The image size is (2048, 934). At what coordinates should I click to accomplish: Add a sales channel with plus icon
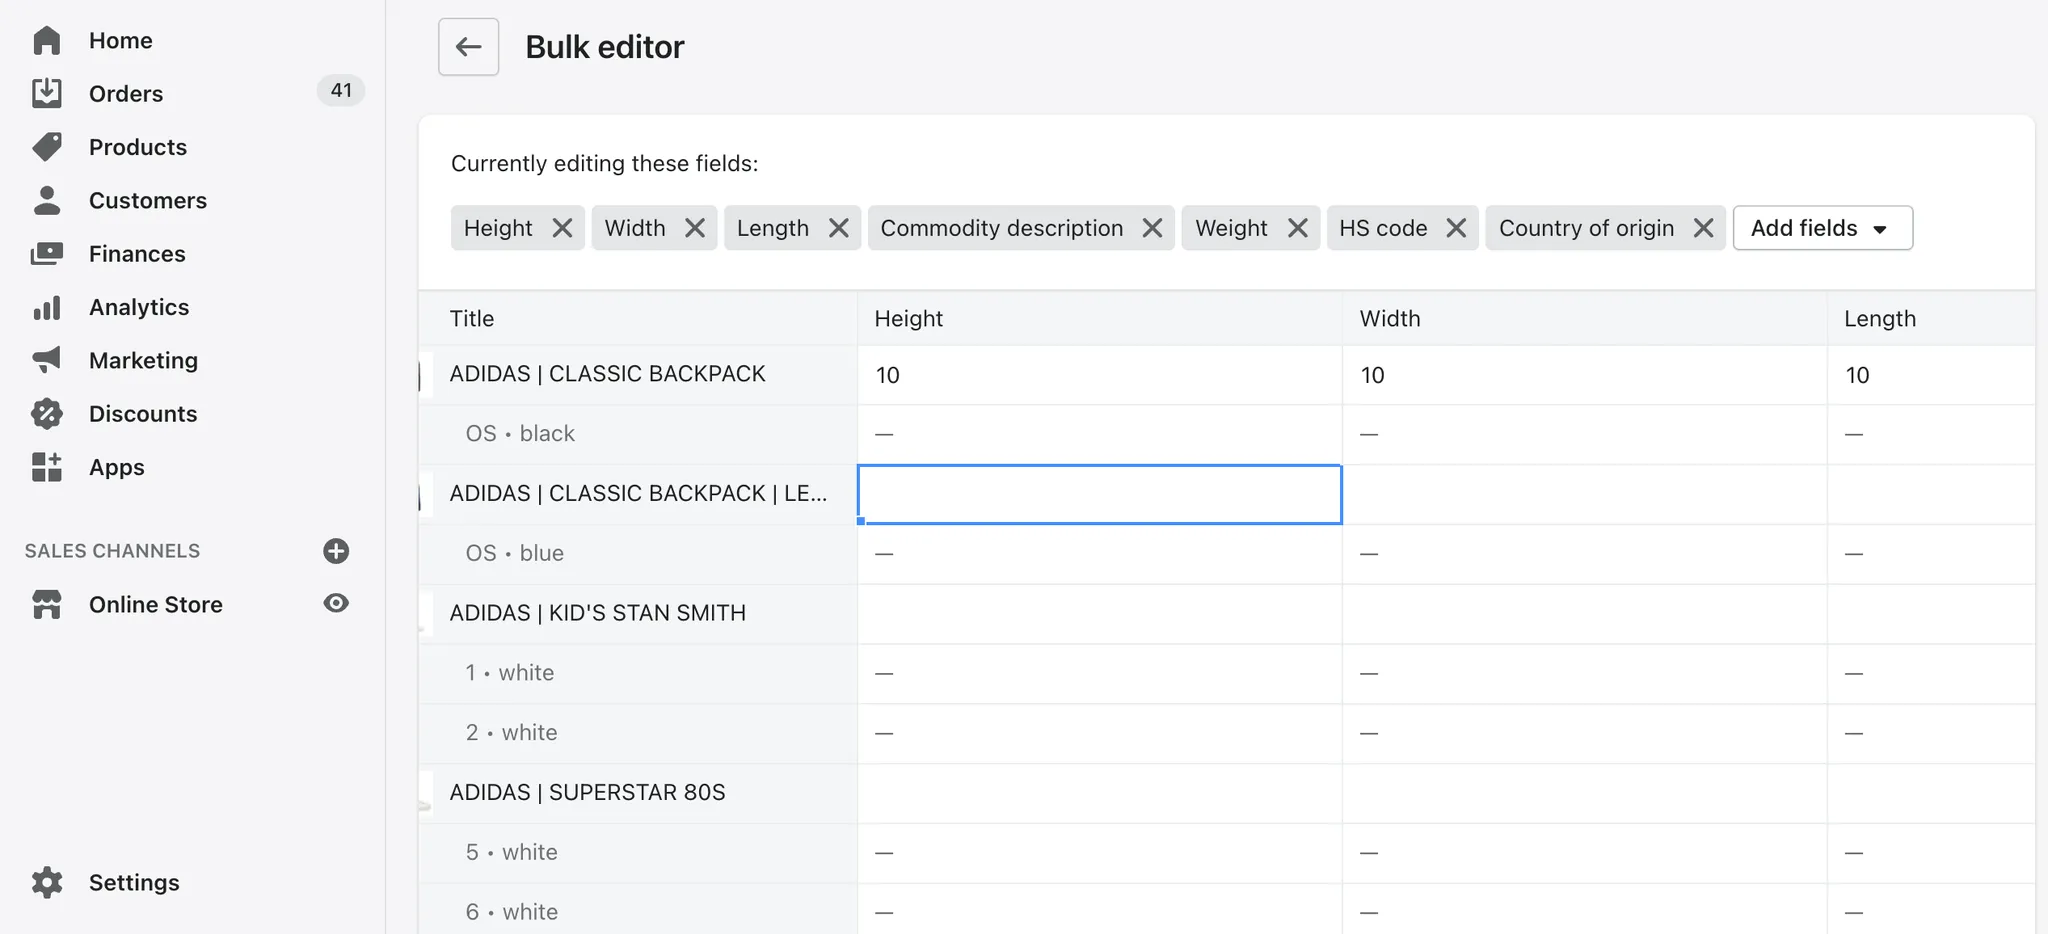(336, 551)
